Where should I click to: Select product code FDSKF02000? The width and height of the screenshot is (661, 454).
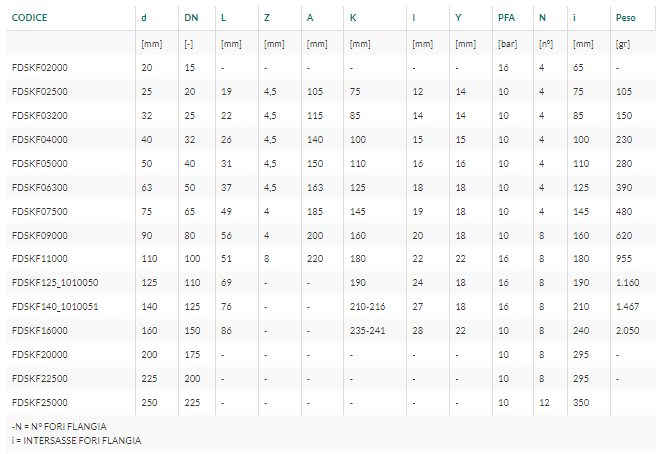(40, 67)
